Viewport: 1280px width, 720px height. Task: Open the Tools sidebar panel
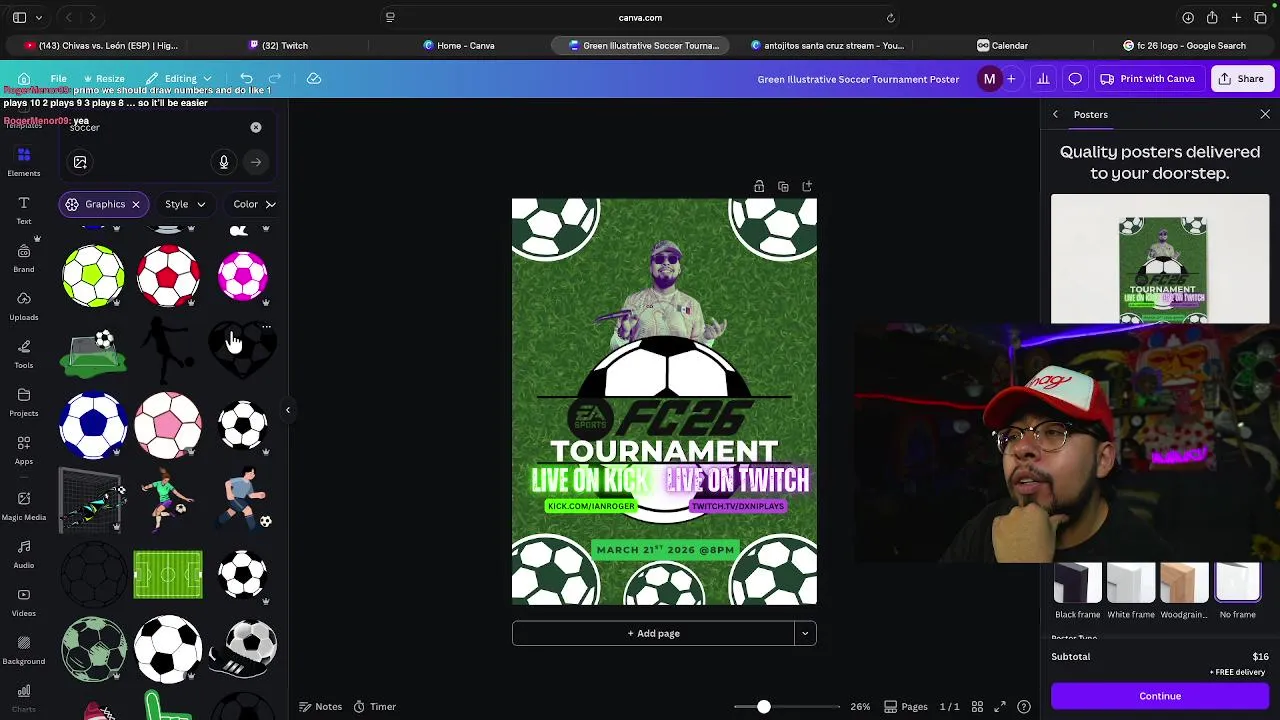click(24, 354)
